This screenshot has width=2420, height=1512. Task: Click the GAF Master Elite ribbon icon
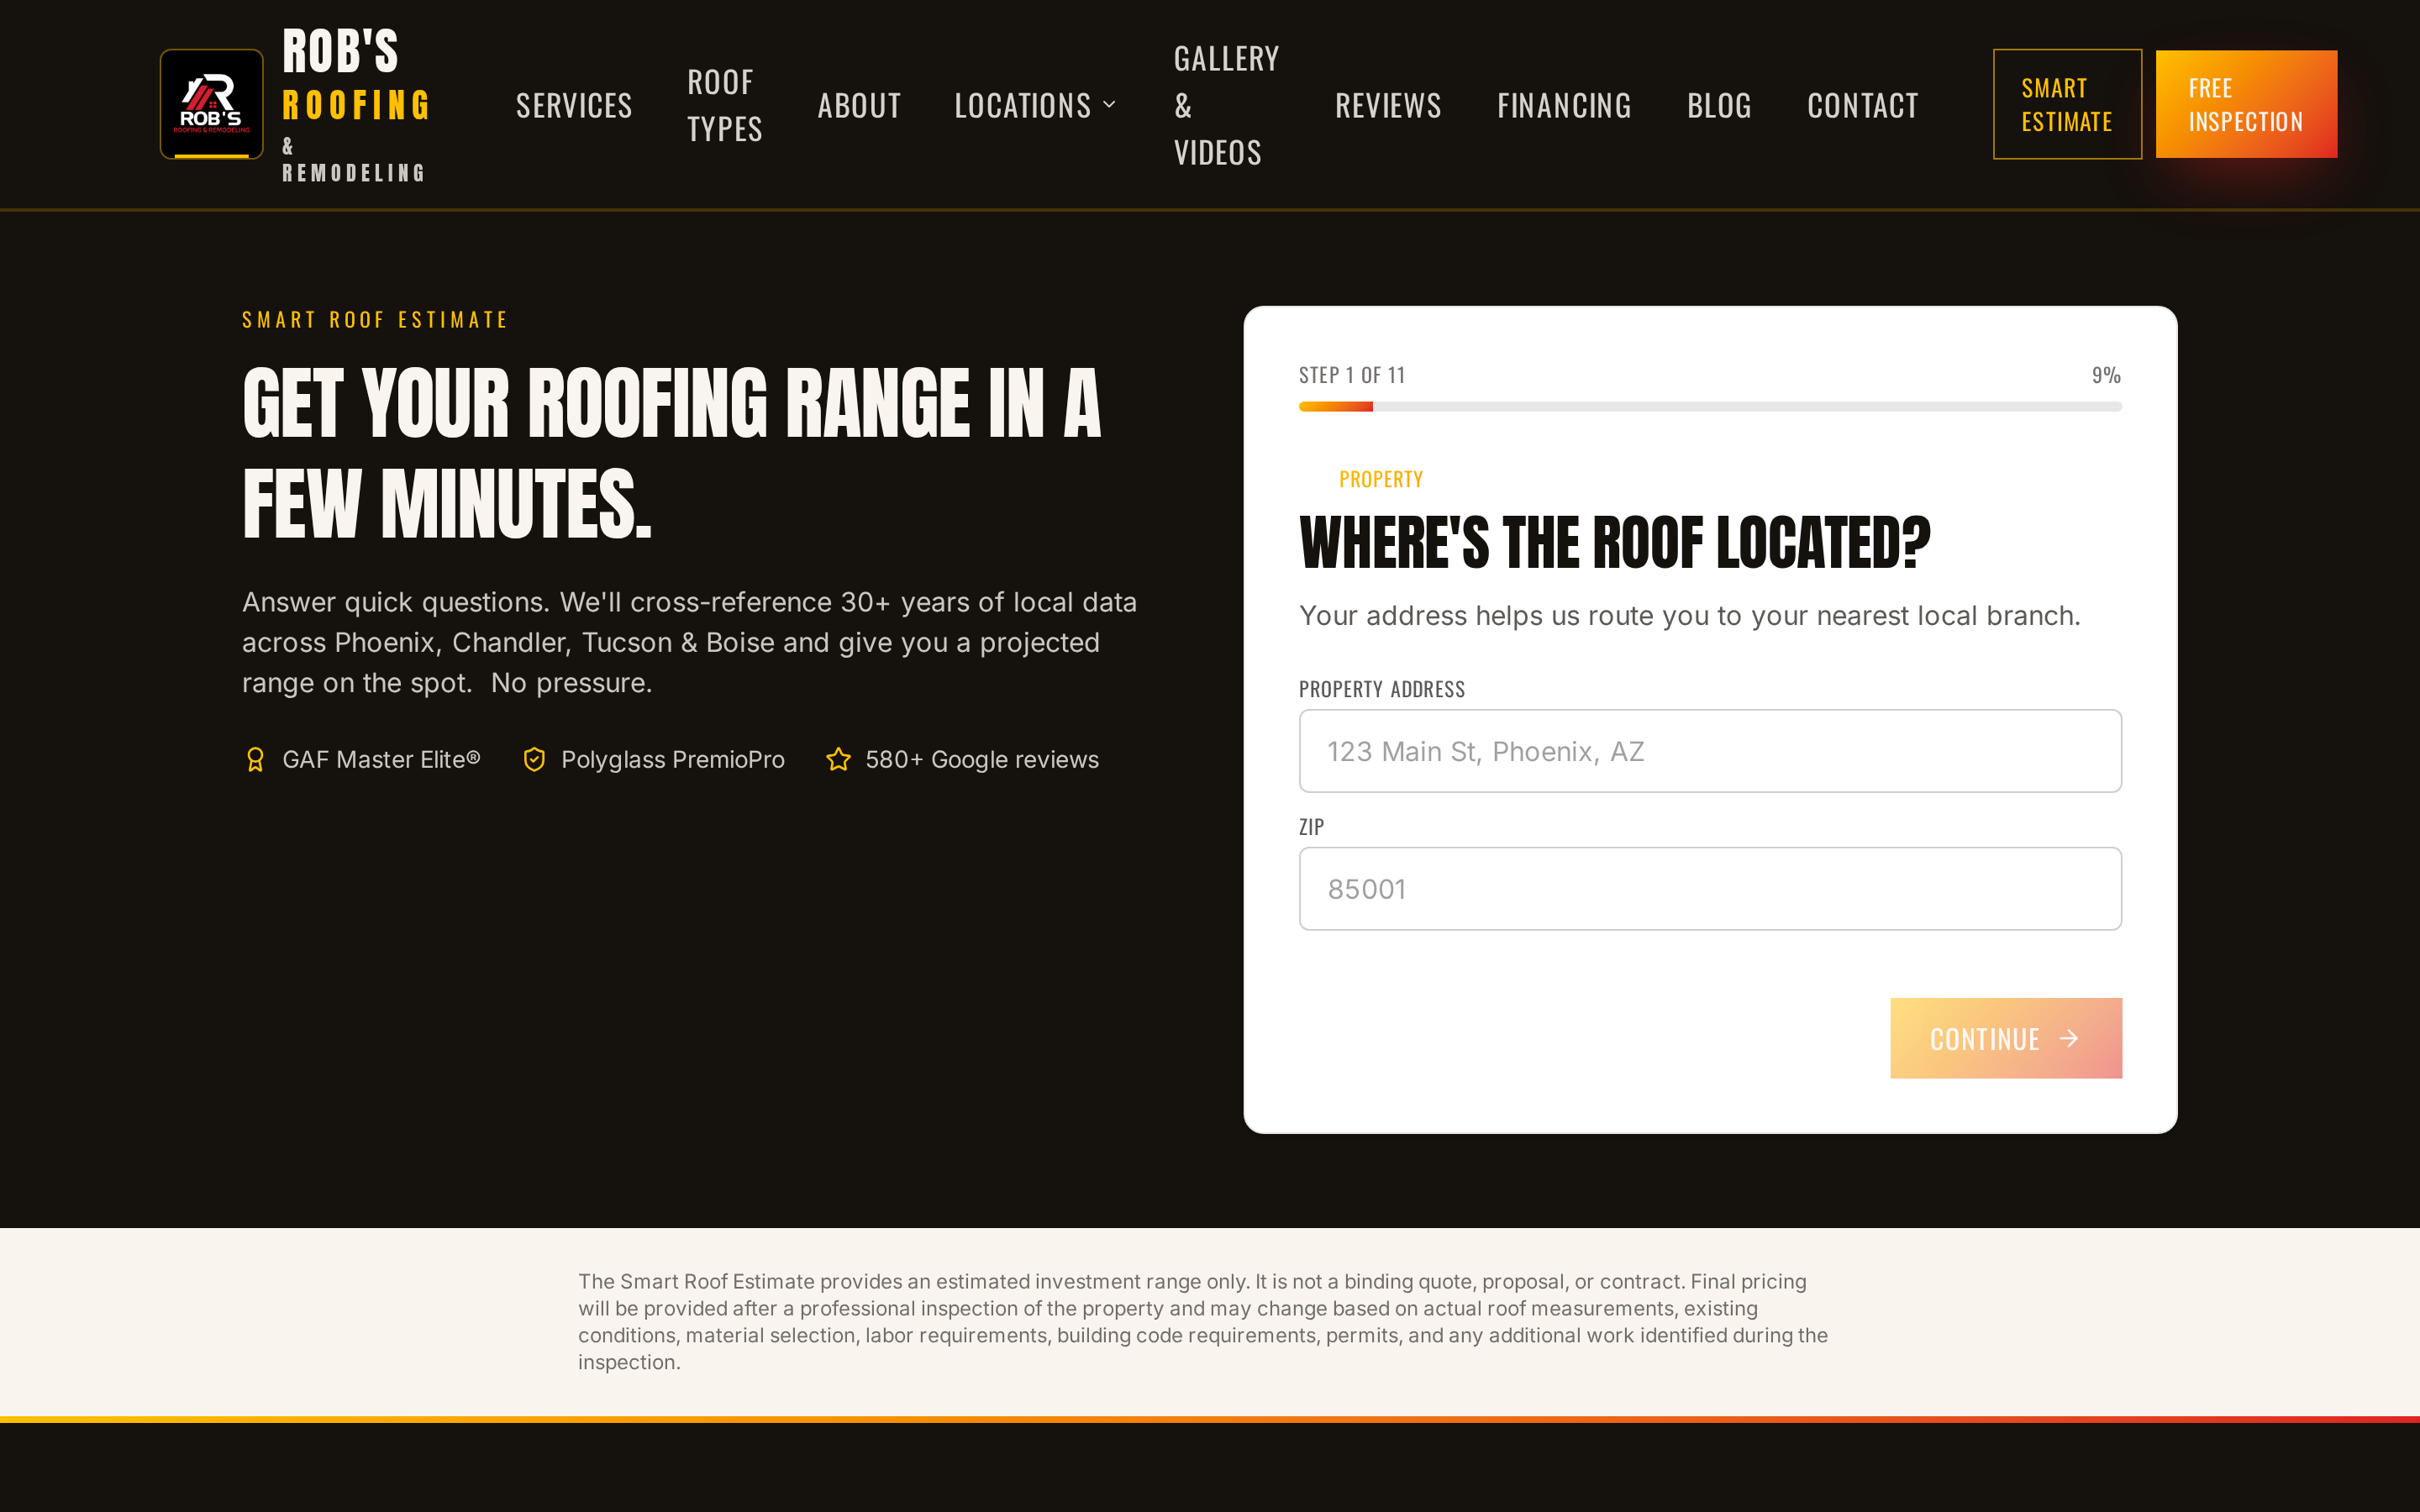coord(255,760)
